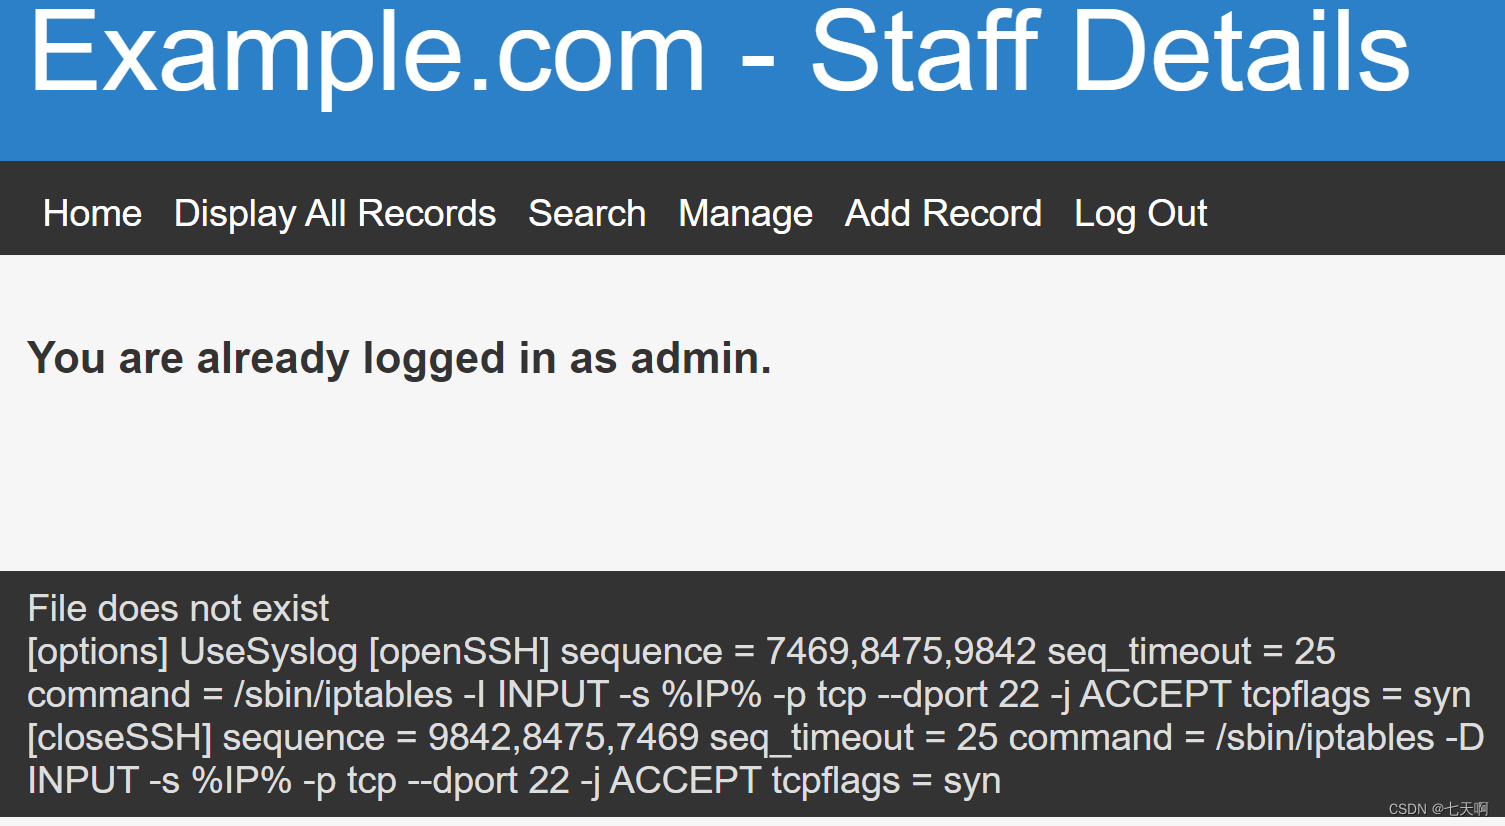Viewport: 1505px width, 826px height.
Task: Click the 'File does not exist' text
Action: pyautogui.click(x=178, y=608)
